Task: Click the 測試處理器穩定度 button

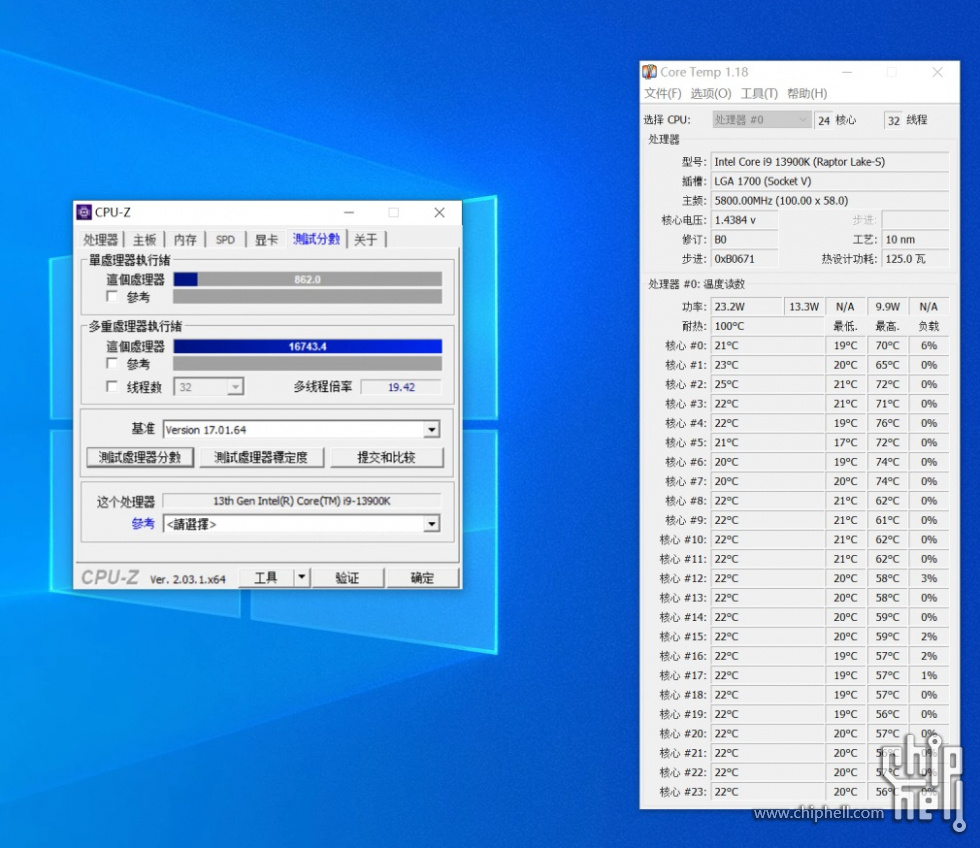Action: tap(261, 457)
